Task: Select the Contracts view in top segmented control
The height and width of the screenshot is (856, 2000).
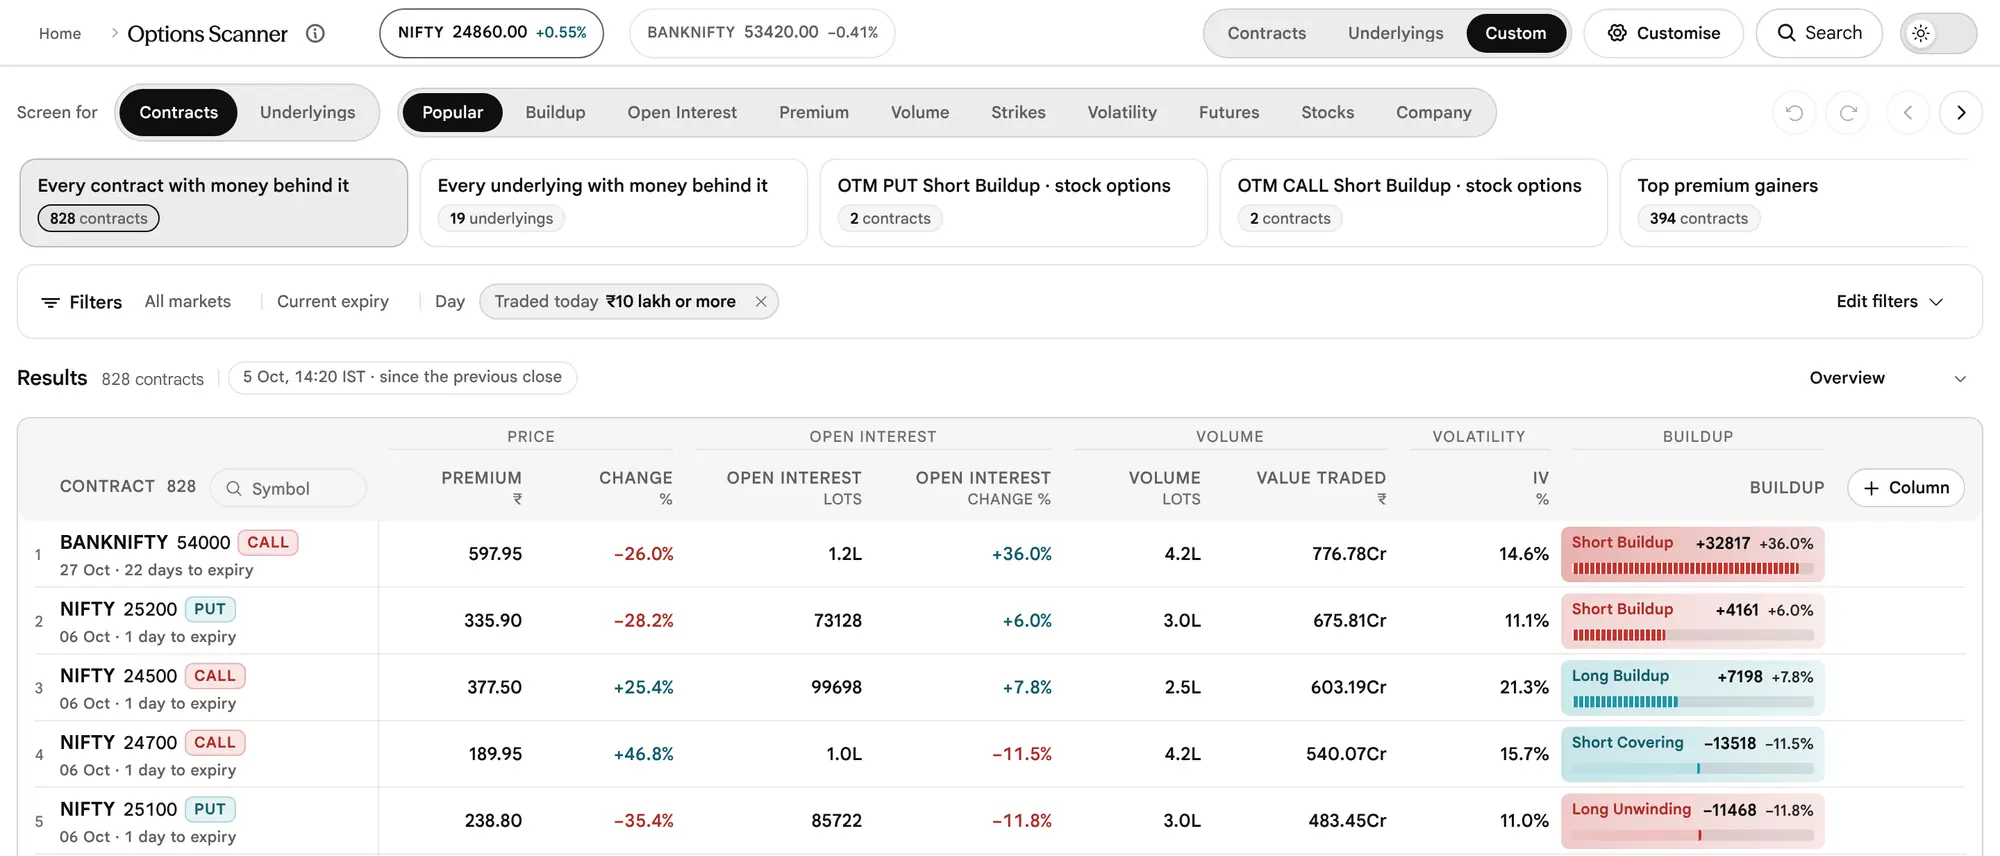Action: [x=1266, y=33]
